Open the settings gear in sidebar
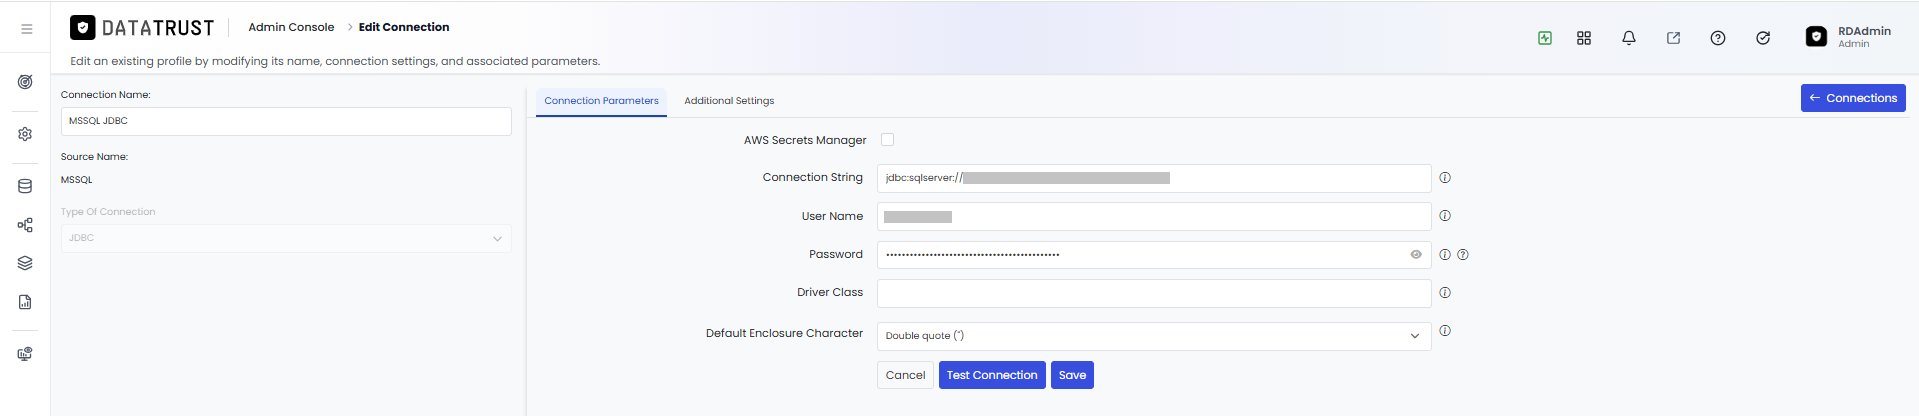Viewport: 1919px width, 416px height. 25,134
